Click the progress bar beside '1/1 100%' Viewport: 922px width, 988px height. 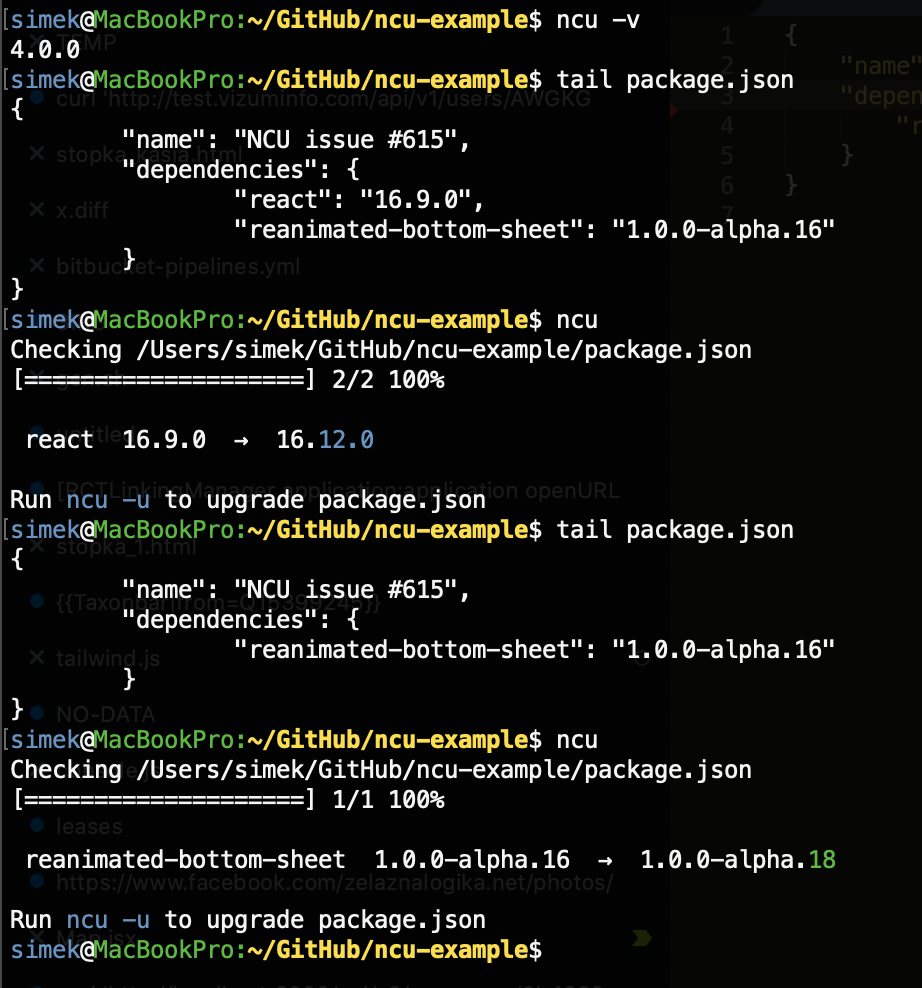point(164,800)
